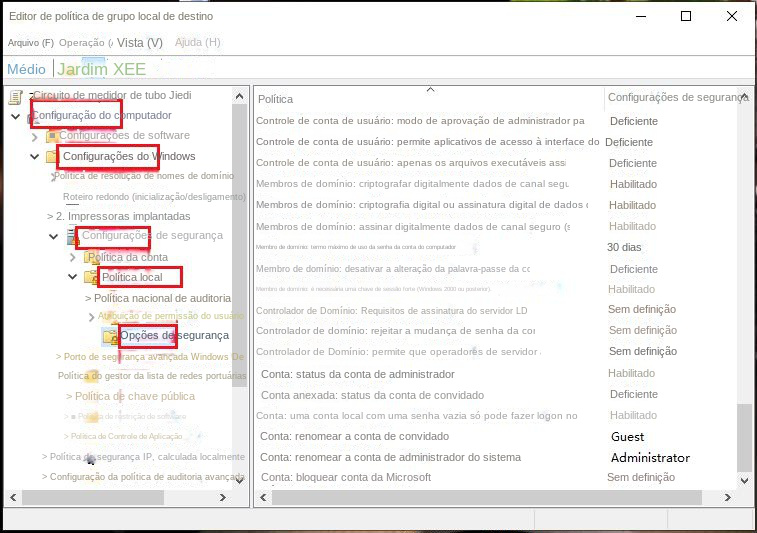Click the 'Administrator' security setting value
The height and width of the screenshot is (533, 757).
[650, 458]
